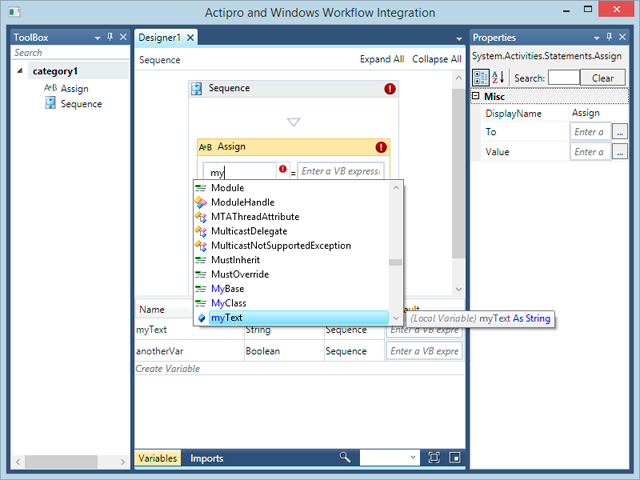Viewport: 640px width, 480px height.
Task: Open Value property expression editor button
Action: (620, 152)
